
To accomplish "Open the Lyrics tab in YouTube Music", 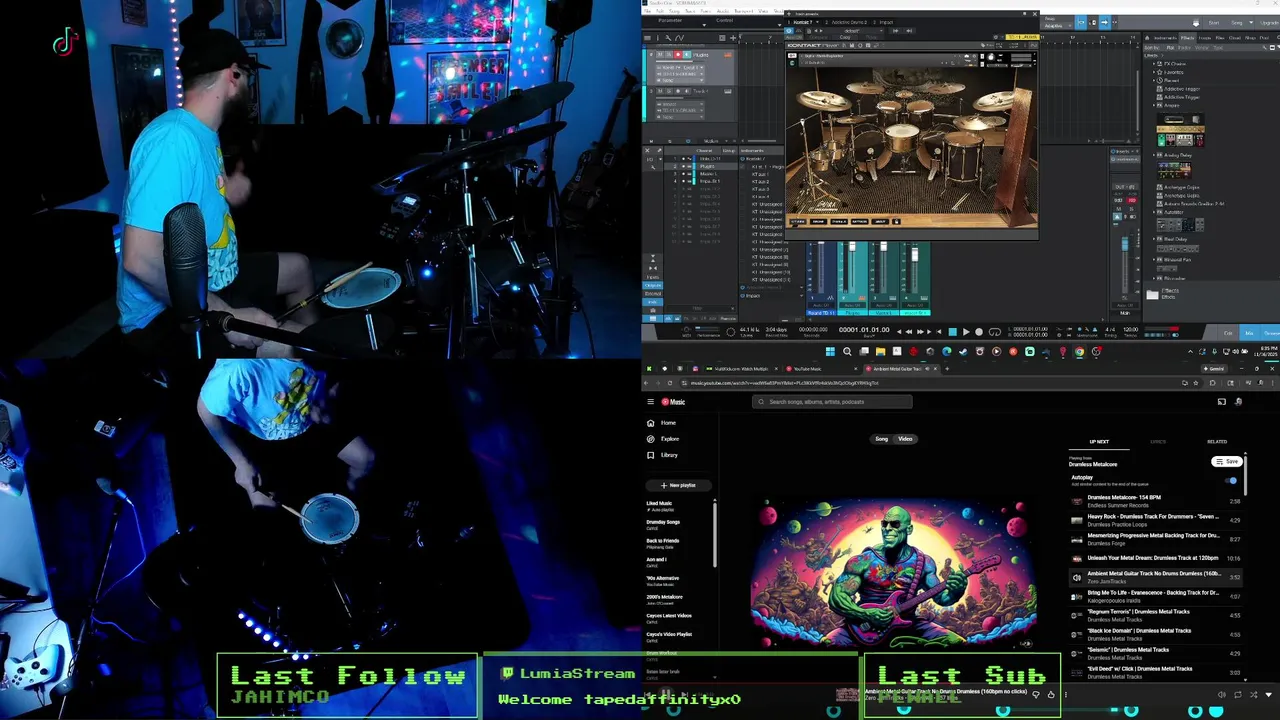I will (x=1158, y=442).
